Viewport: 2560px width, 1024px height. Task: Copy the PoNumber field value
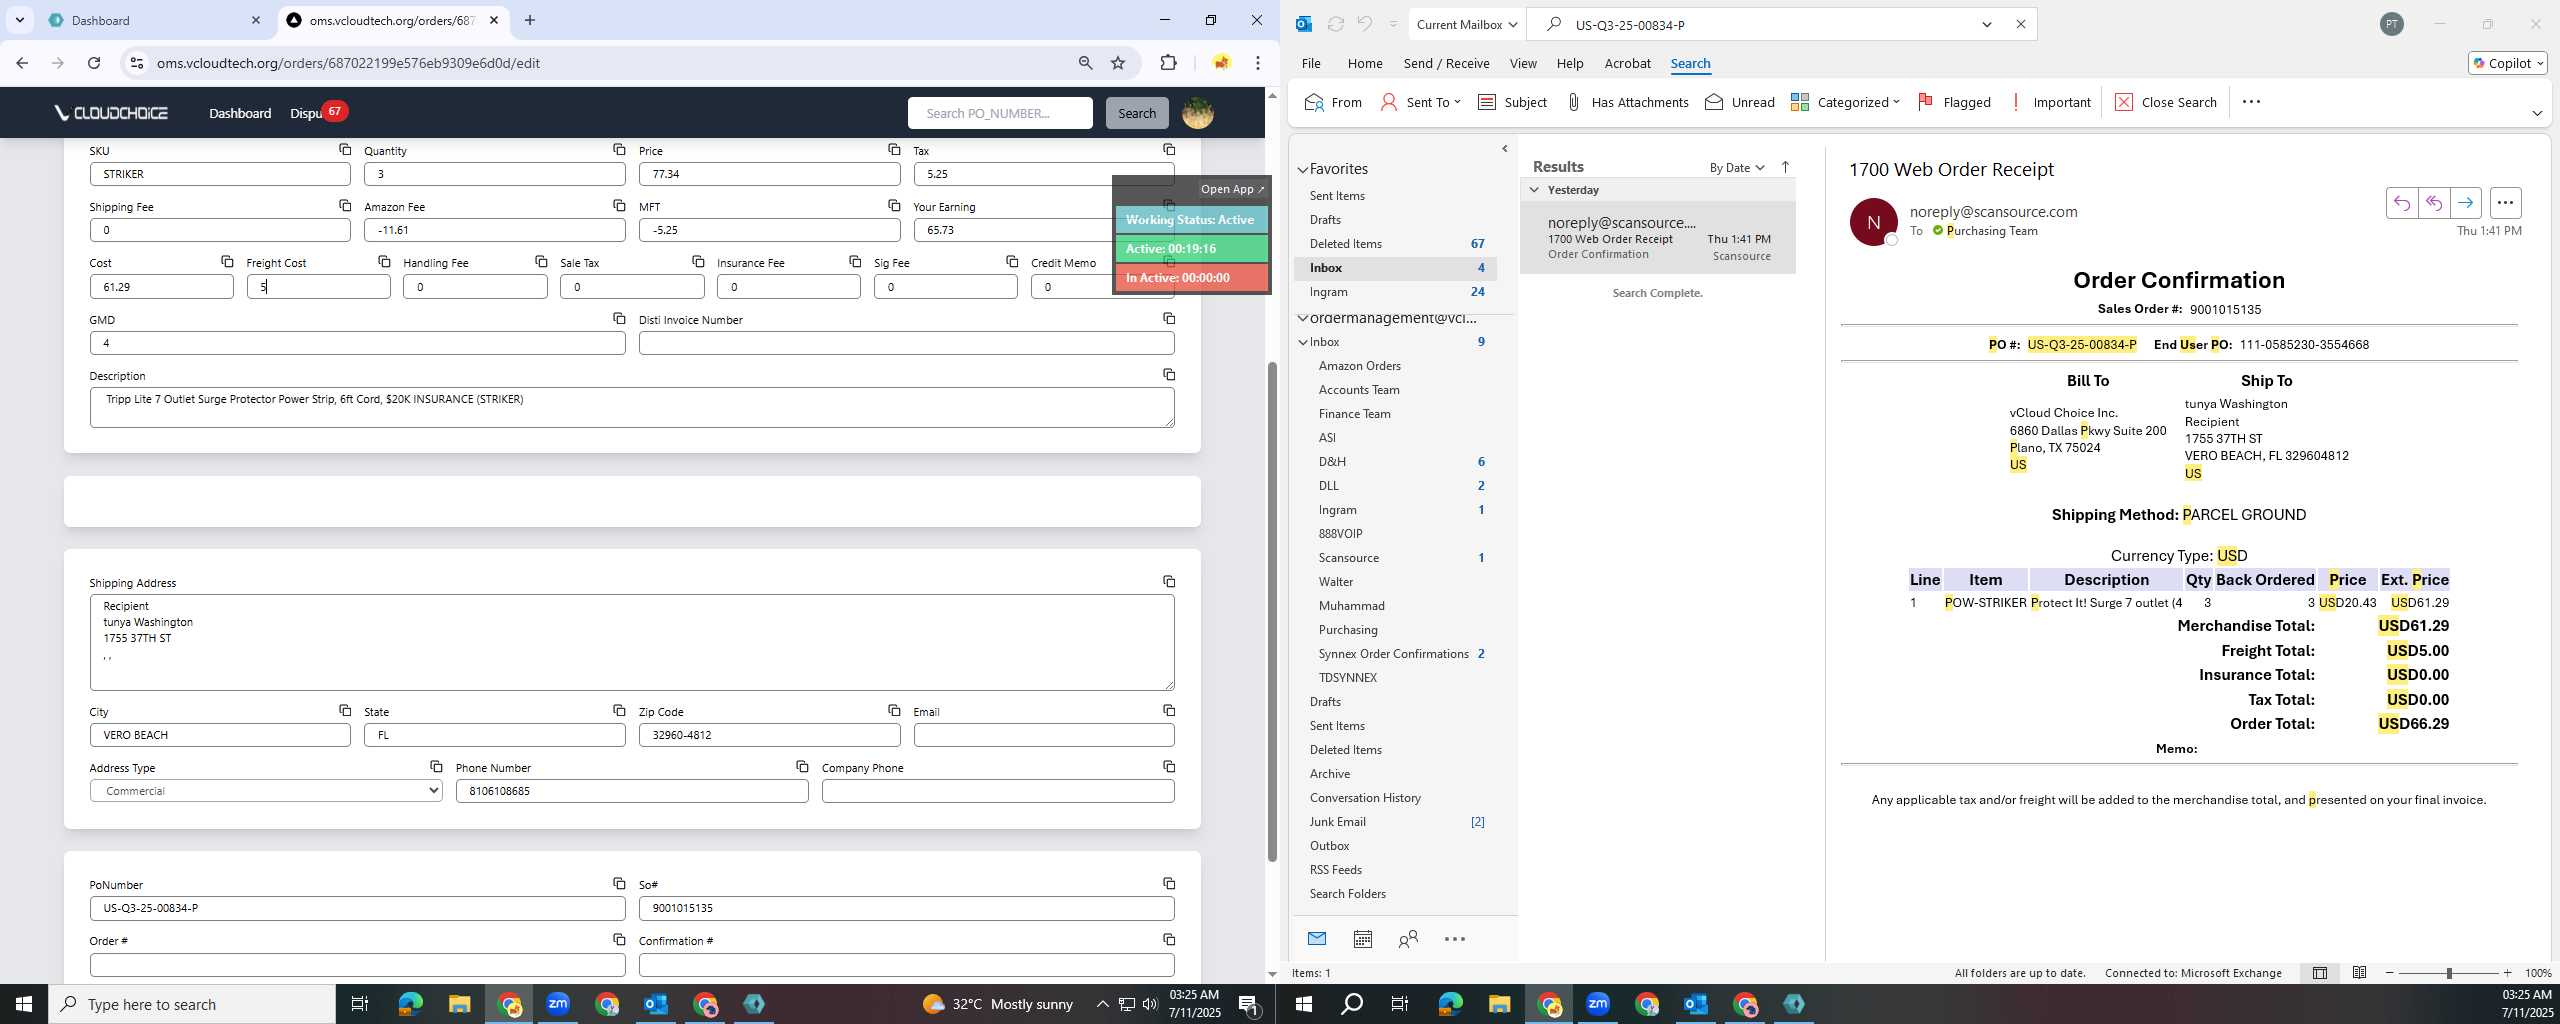(619, 884)
